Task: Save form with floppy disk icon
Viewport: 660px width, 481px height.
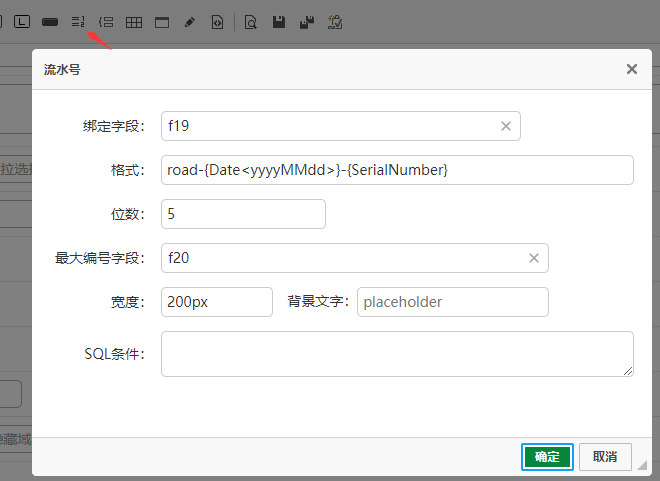Action: tap(279, 22)
